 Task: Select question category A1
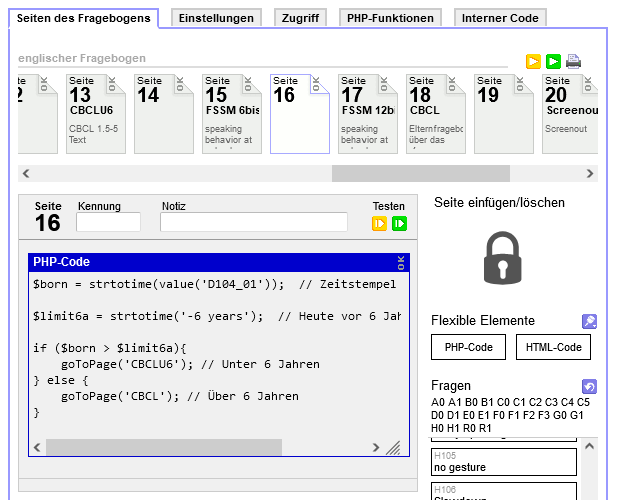tap(454, 402)
